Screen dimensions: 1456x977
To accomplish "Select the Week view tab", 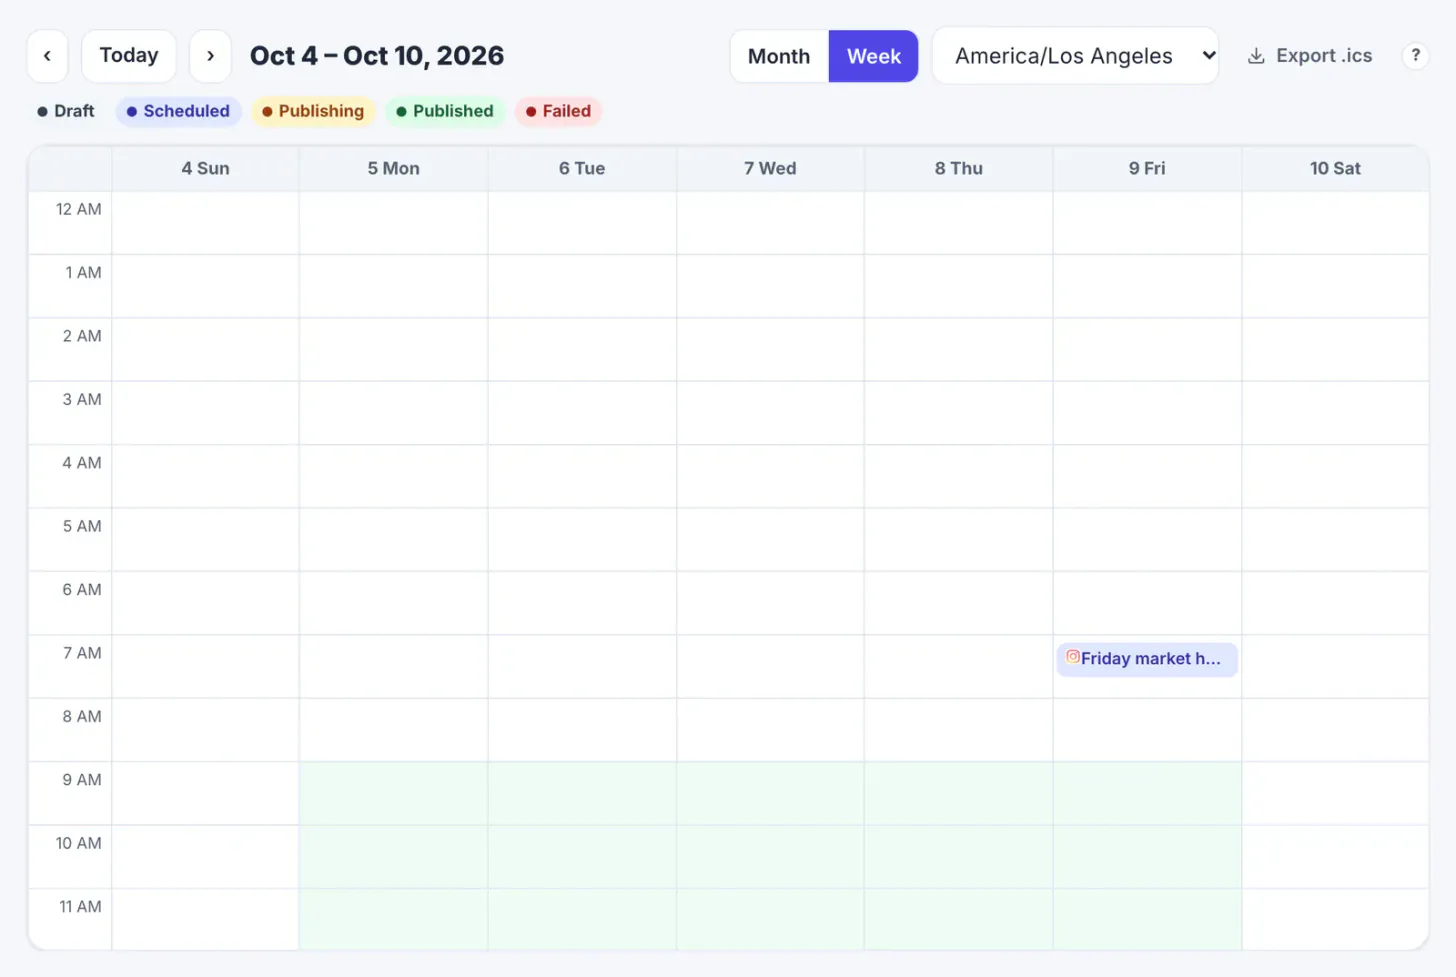I will [x=874, y=56].
